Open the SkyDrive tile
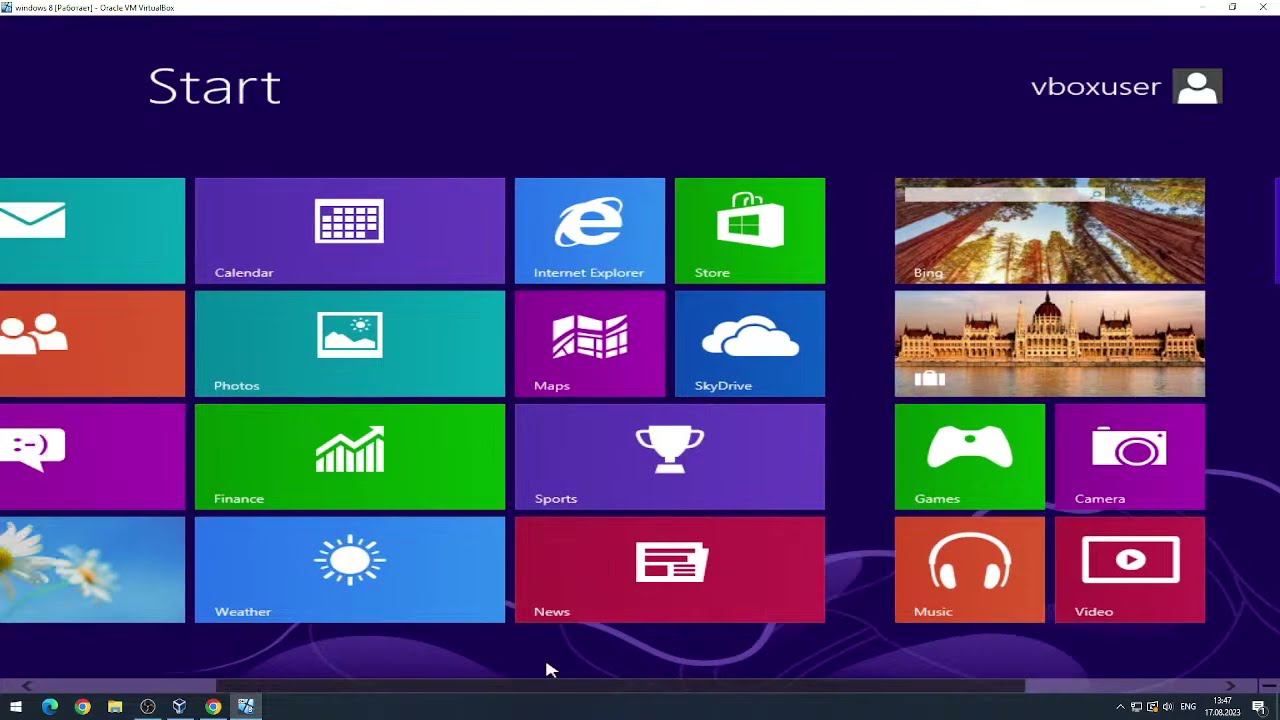The width and height of the screenshot is (1280, 720). pos(750,343)
